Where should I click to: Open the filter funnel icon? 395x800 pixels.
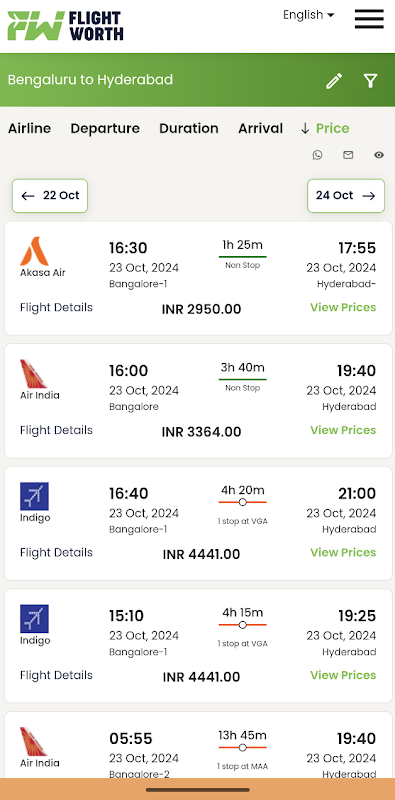tap(371, 81)
